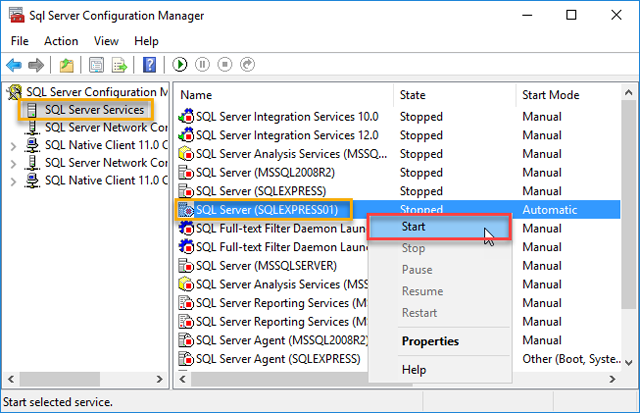The height and width of the screenshot is (413, 640).
Task: Click the icon of SQL Server (MSSQLSERVER)
Action: [x=186, y=265]
